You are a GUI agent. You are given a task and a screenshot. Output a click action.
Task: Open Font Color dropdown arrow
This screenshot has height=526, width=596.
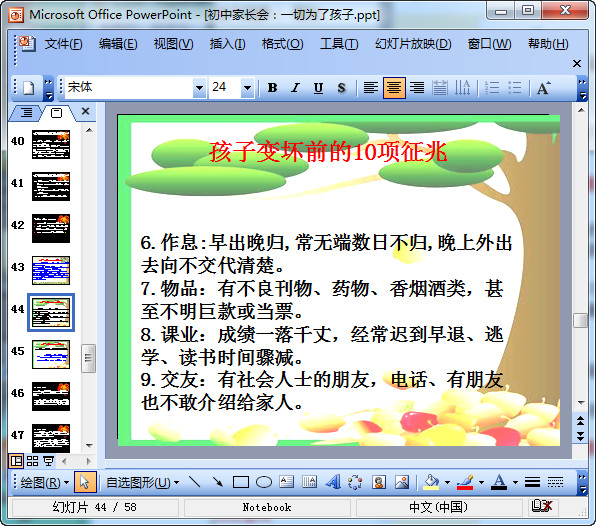point(515,483)
